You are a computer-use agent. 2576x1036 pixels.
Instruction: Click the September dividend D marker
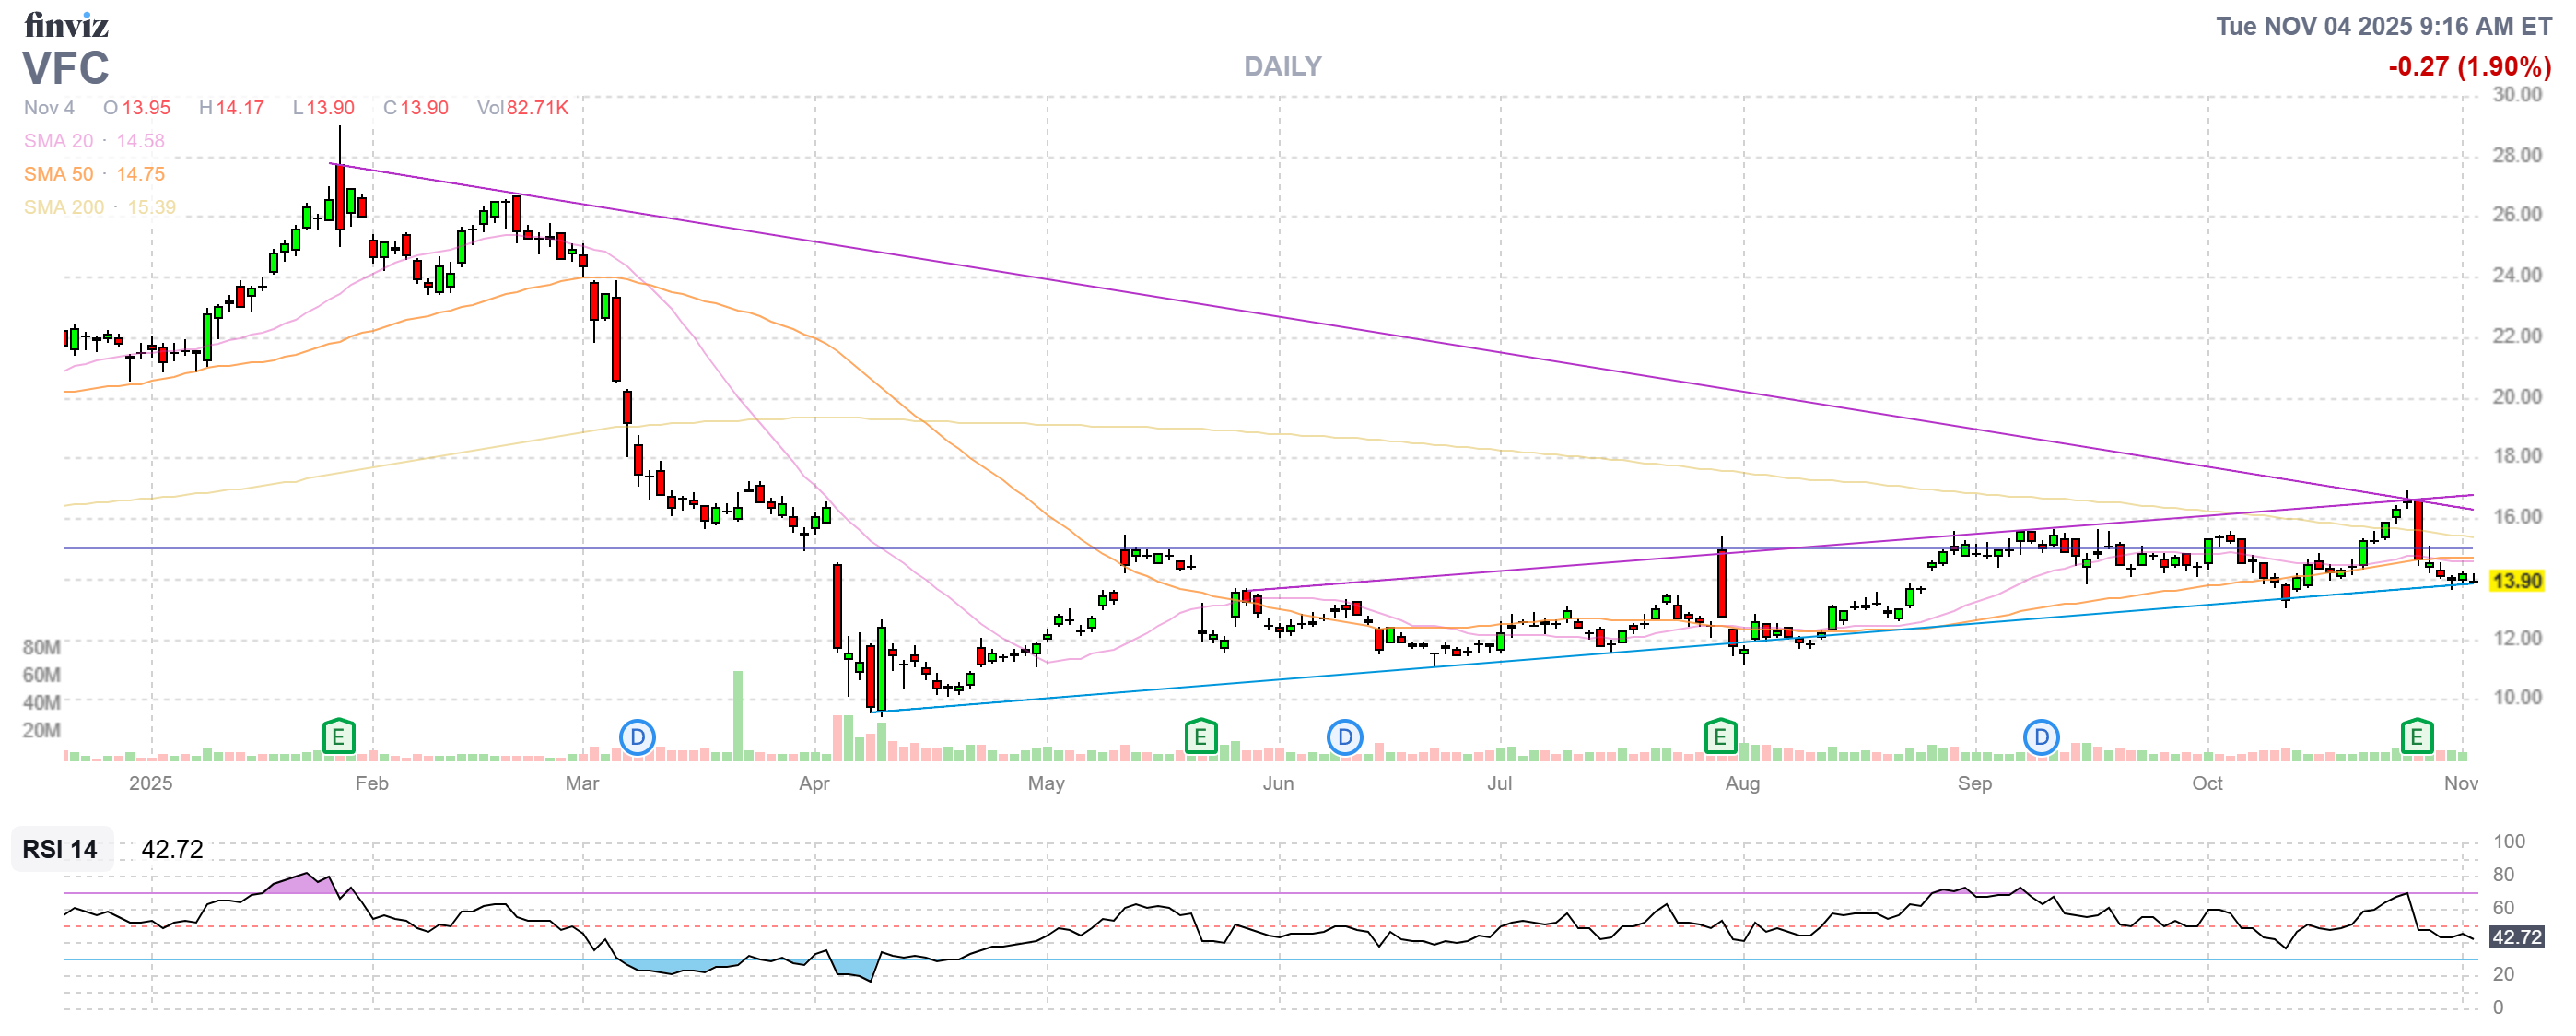[2041, 738]
